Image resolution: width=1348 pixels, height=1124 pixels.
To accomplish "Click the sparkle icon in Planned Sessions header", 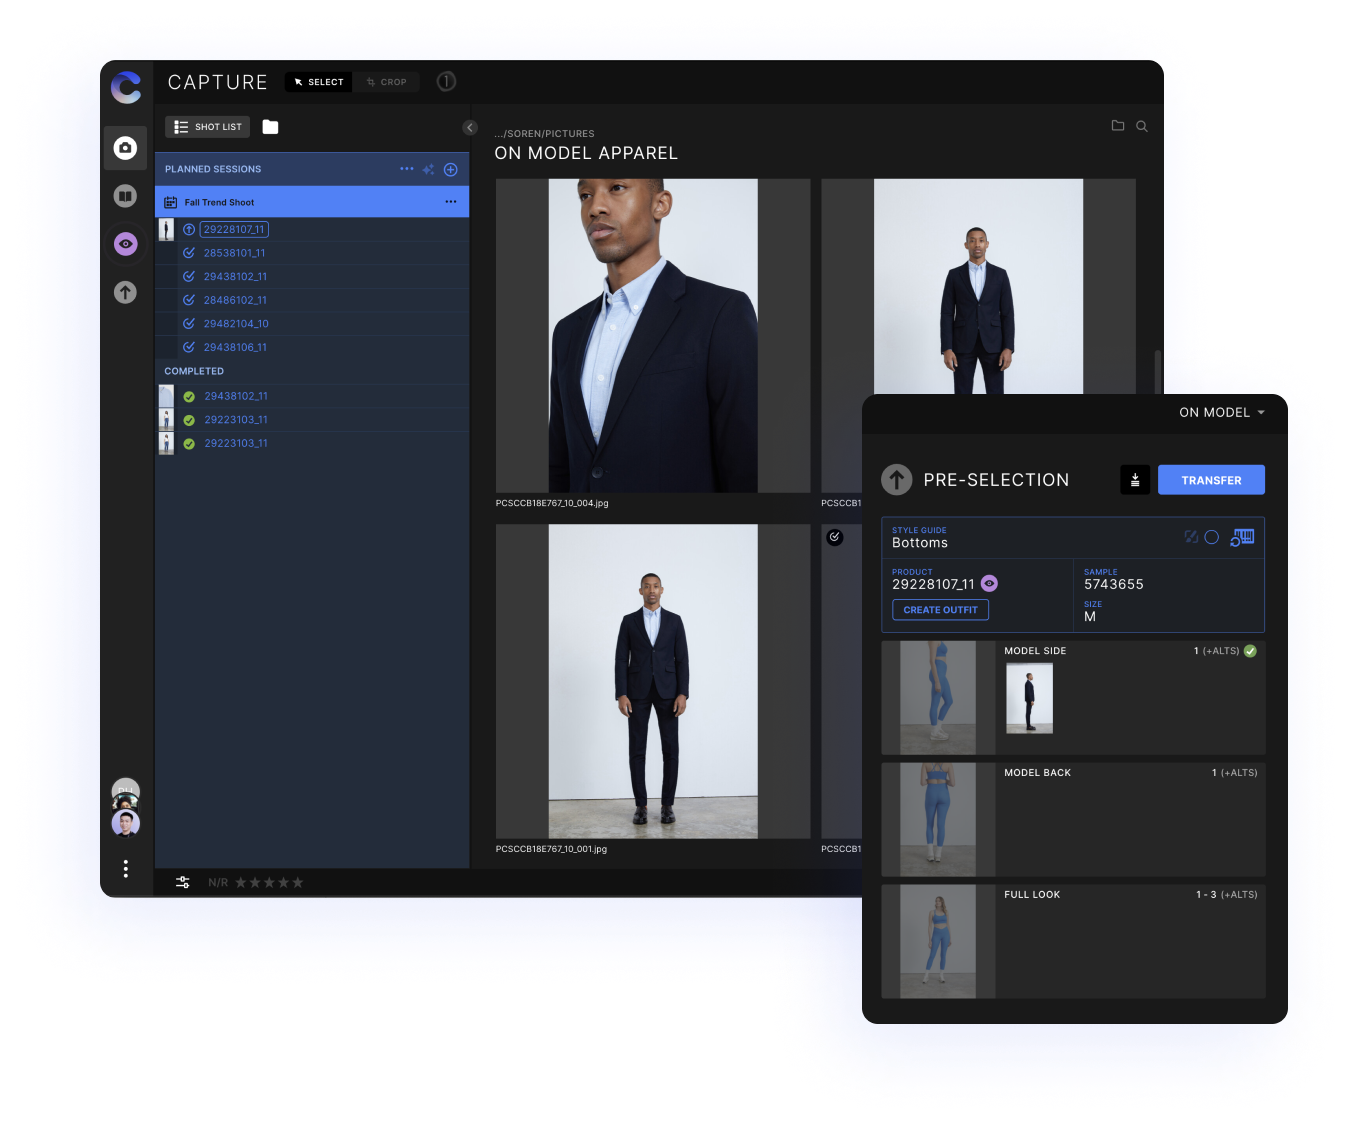I will tap(428, 170).
